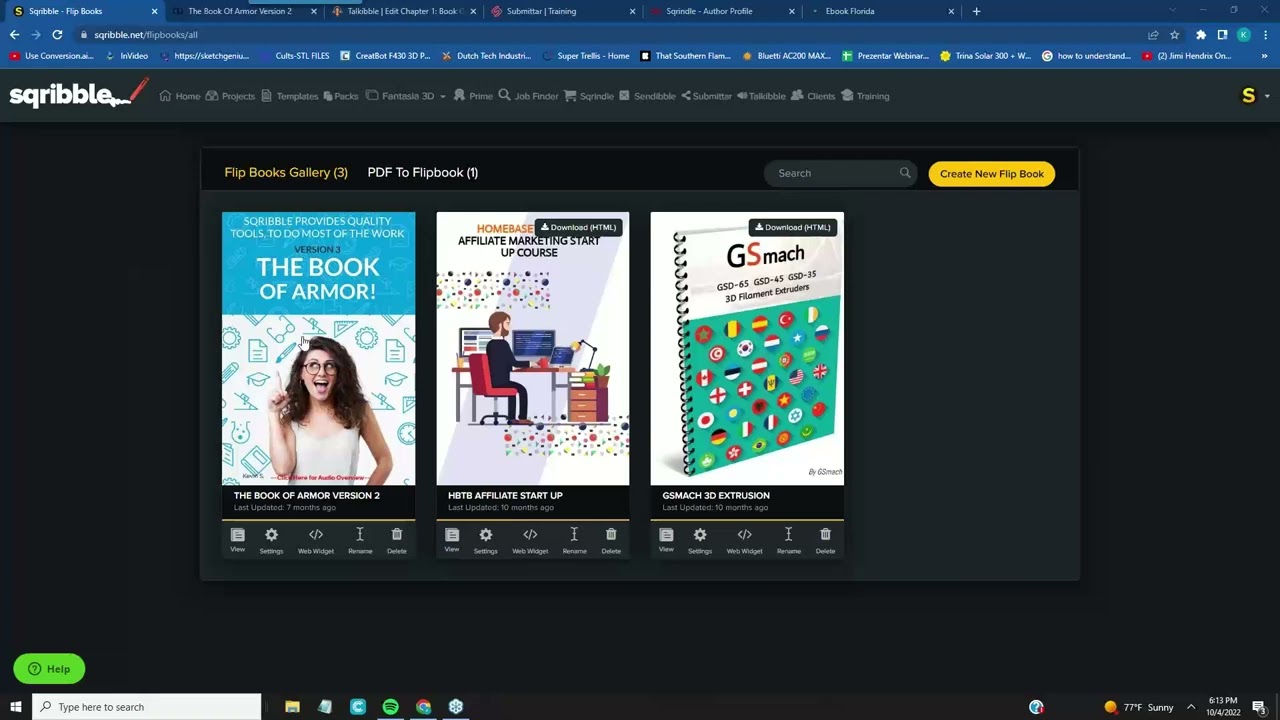
Task: Switch to Ebook Florida browser tab
Action: [x=880, y=11]
